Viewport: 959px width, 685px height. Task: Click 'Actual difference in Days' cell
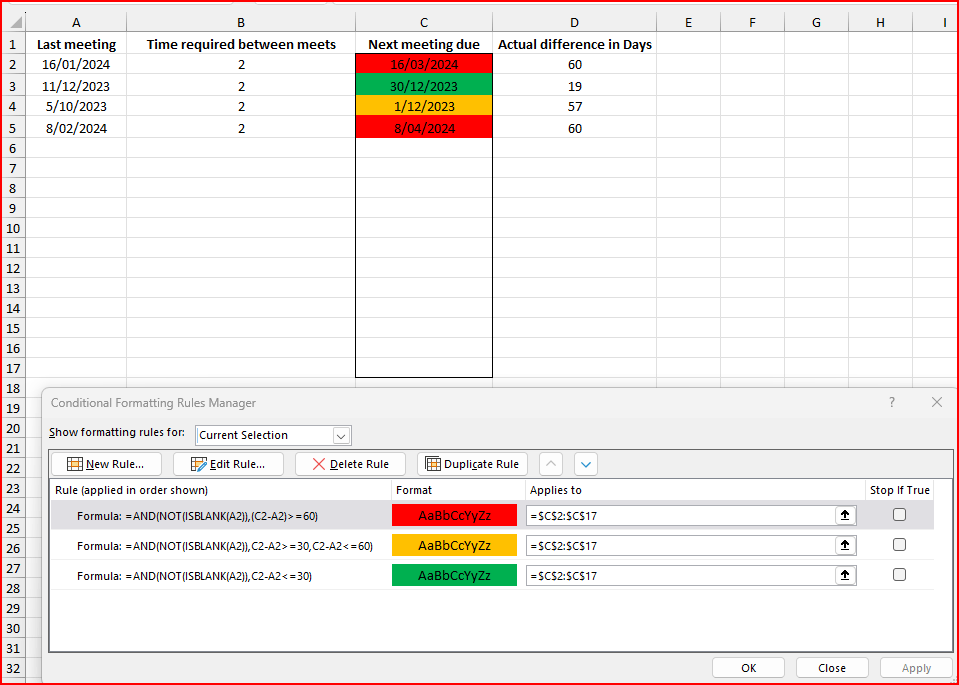tap(574, 44)
